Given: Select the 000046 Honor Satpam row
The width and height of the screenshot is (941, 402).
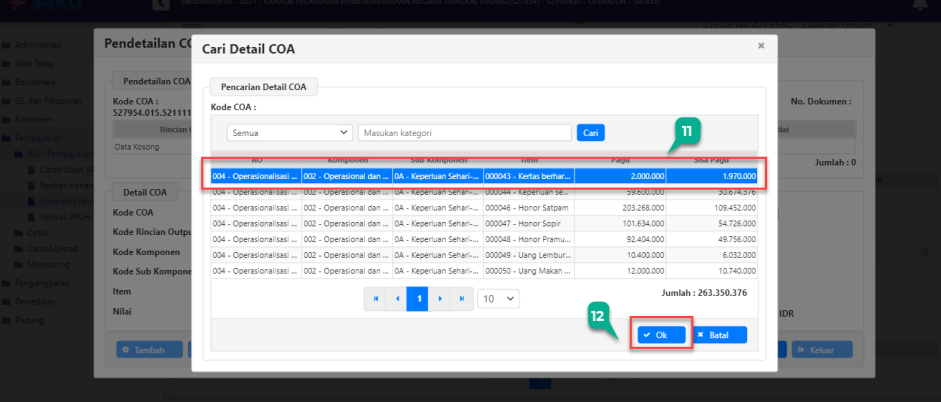Looking at the screenshot, I should click(x=483, y=209).
